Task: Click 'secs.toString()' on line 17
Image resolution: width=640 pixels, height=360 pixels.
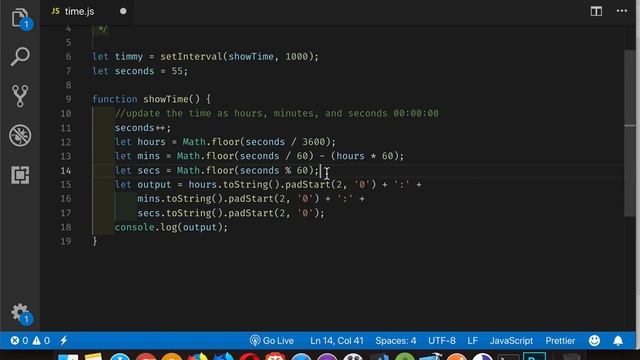Action: point(180,213)
